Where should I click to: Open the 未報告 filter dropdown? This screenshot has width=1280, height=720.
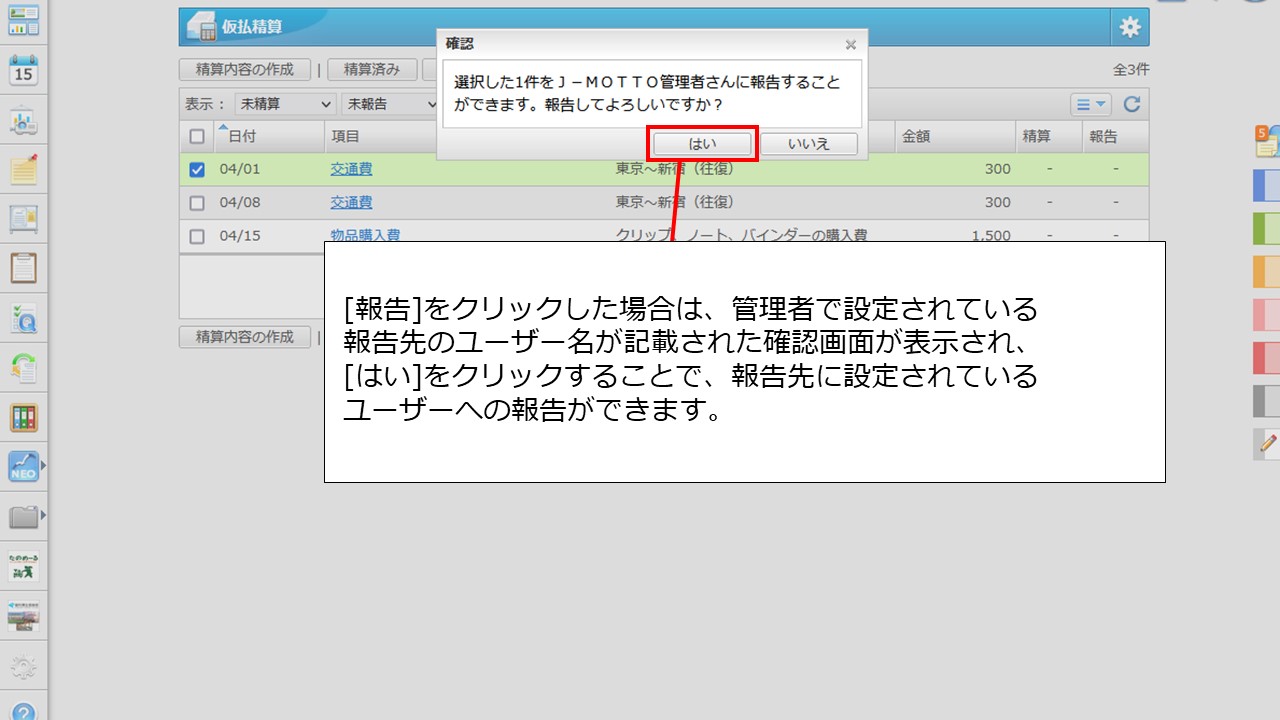point(390,104)
